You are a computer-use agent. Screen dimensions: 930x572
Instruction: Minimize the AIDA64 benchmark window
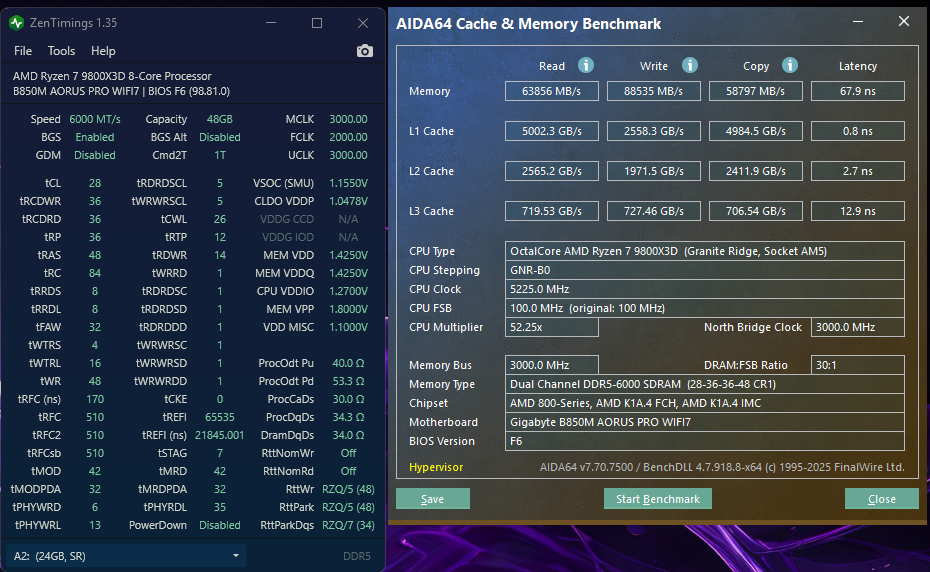click(858, 22)
